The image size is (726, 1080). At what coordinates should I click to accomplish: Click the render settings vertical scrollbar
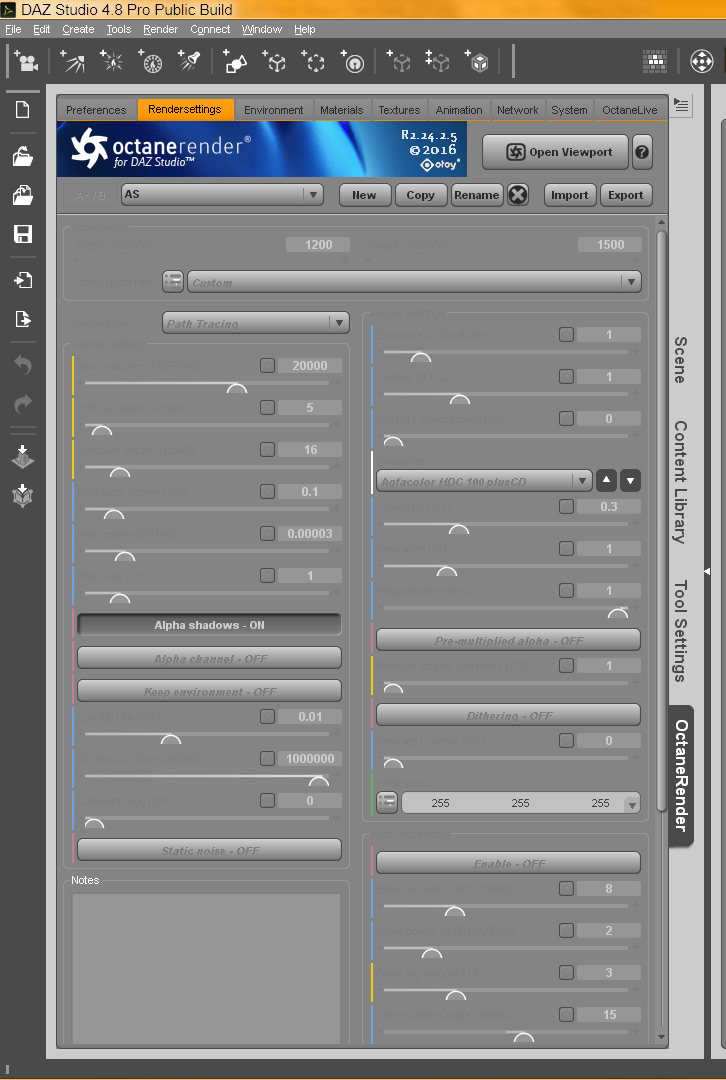pos(661,520)
